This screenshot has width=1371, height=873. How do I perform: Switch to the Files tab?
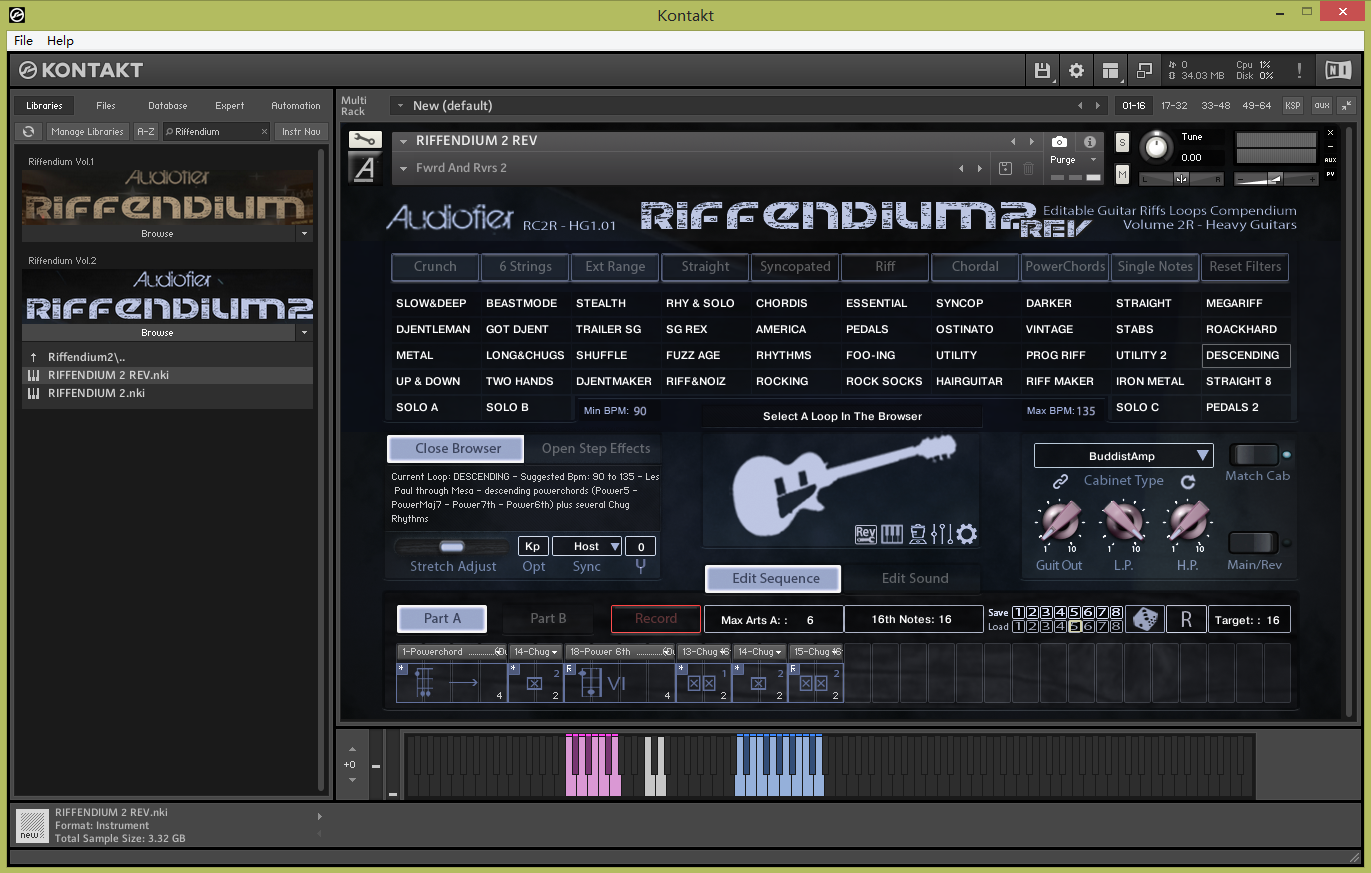106,105
